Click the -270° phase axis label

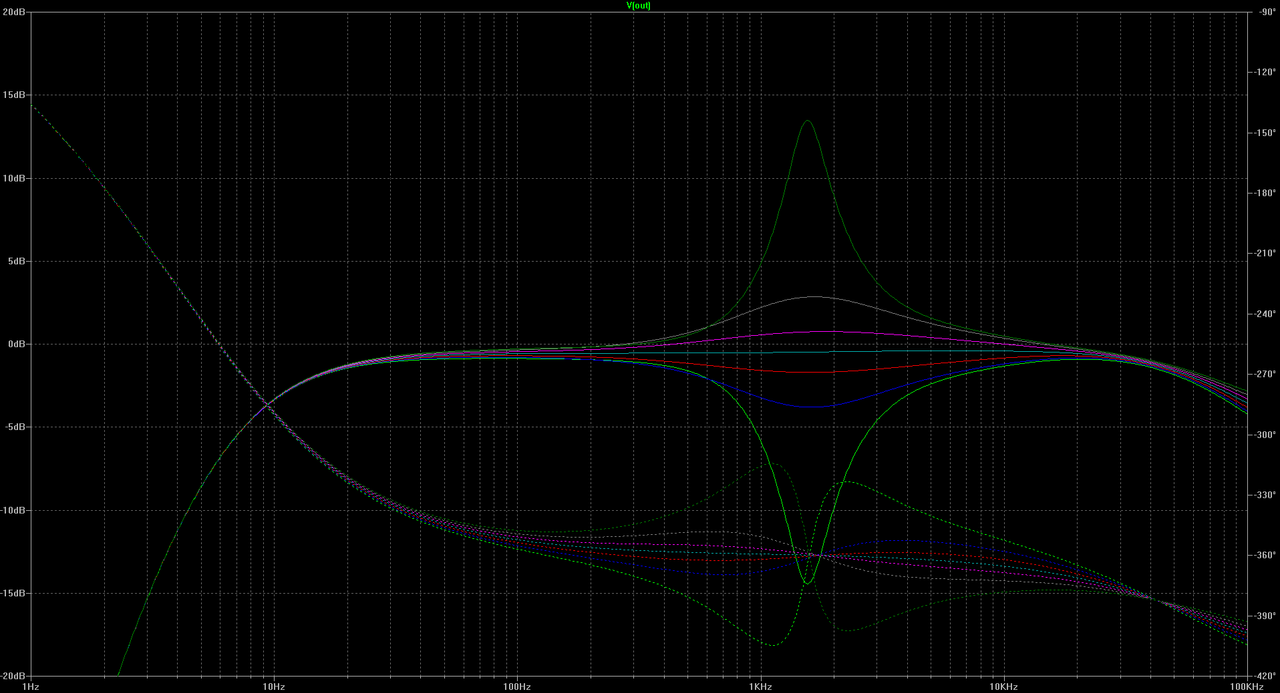tap(1267, 374)
